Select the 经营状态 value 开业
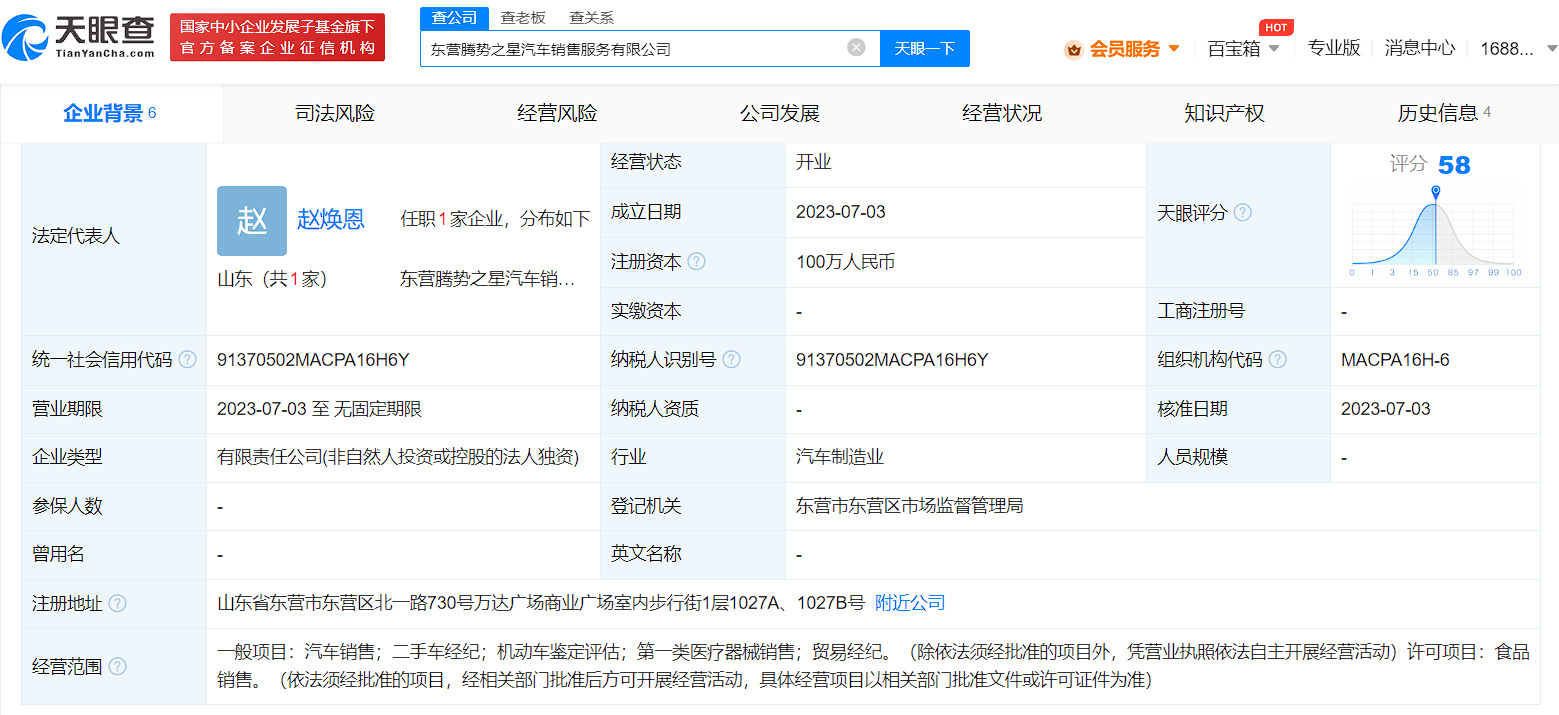Screen dimensions: 1559x715 pos(814,162)
